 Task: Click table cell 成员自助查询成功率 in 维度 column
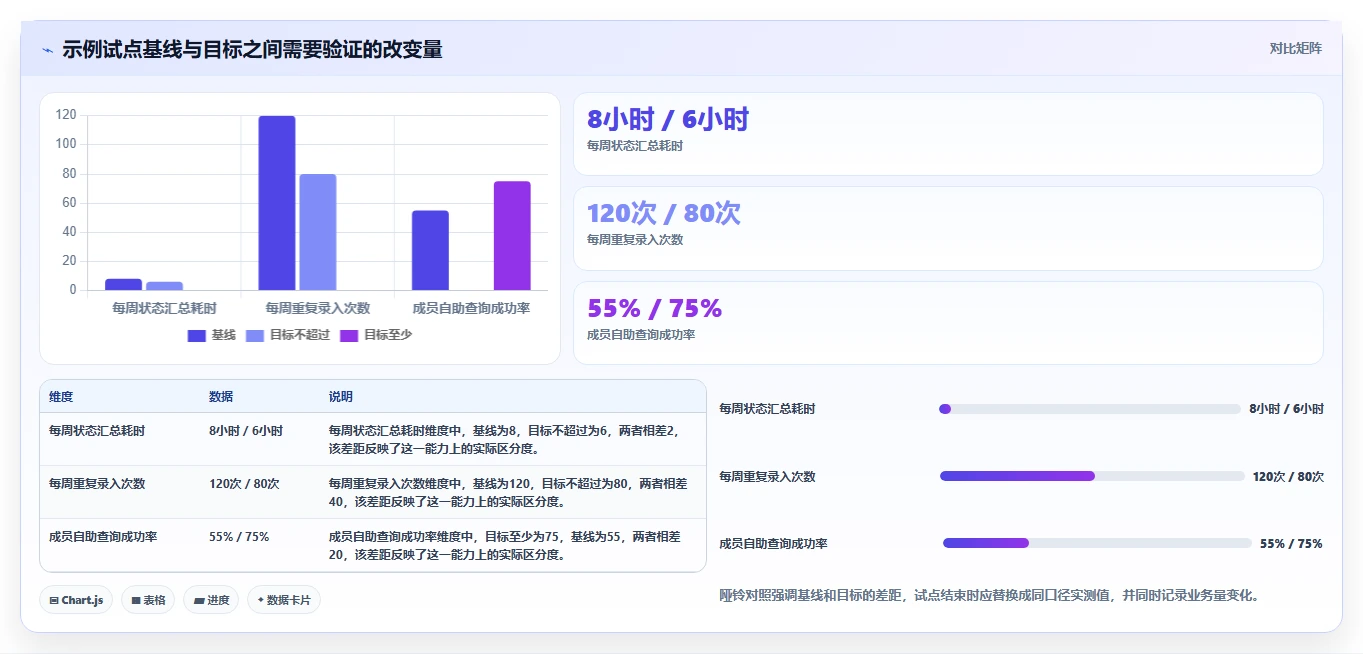(x=103, y=537)
